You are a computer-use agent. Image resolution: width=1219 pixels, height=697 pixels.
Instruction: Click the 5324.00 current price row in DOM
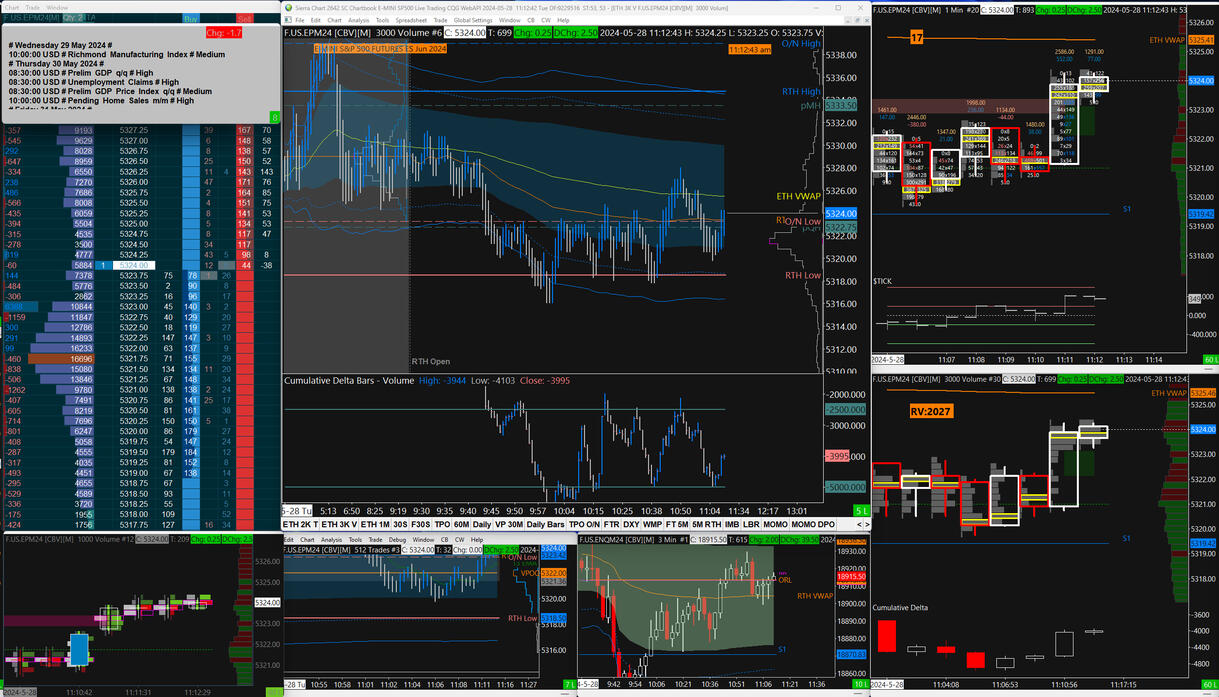pyautogui.click(x=135, y=264)
